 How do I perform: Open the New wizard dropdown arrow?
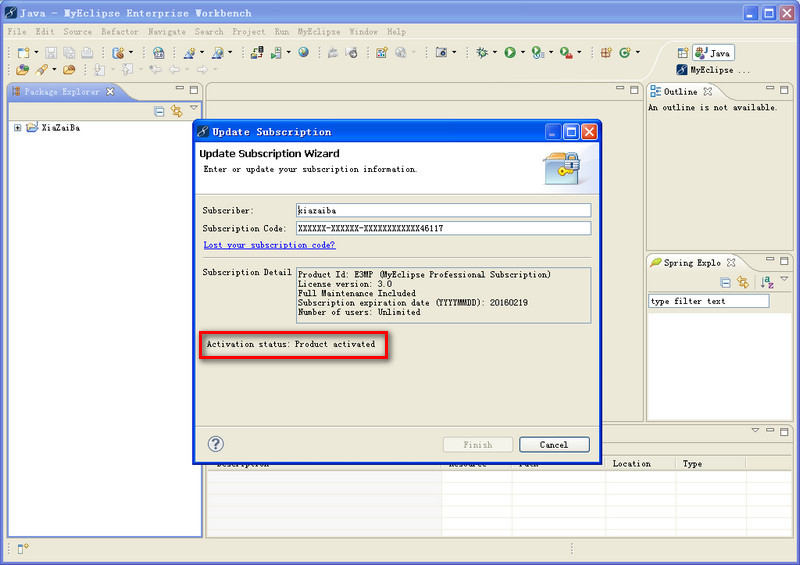point(36,53)
